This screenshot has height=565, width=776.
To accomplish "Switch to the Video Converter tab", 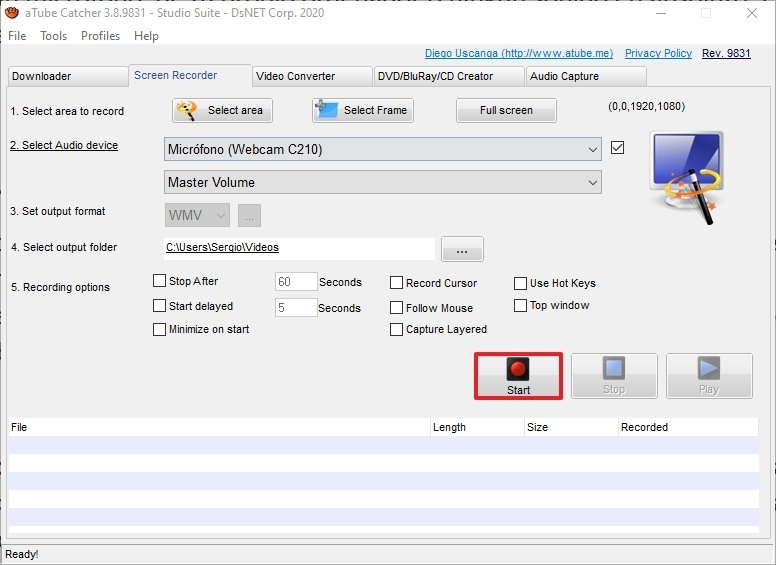I will 312,77.
